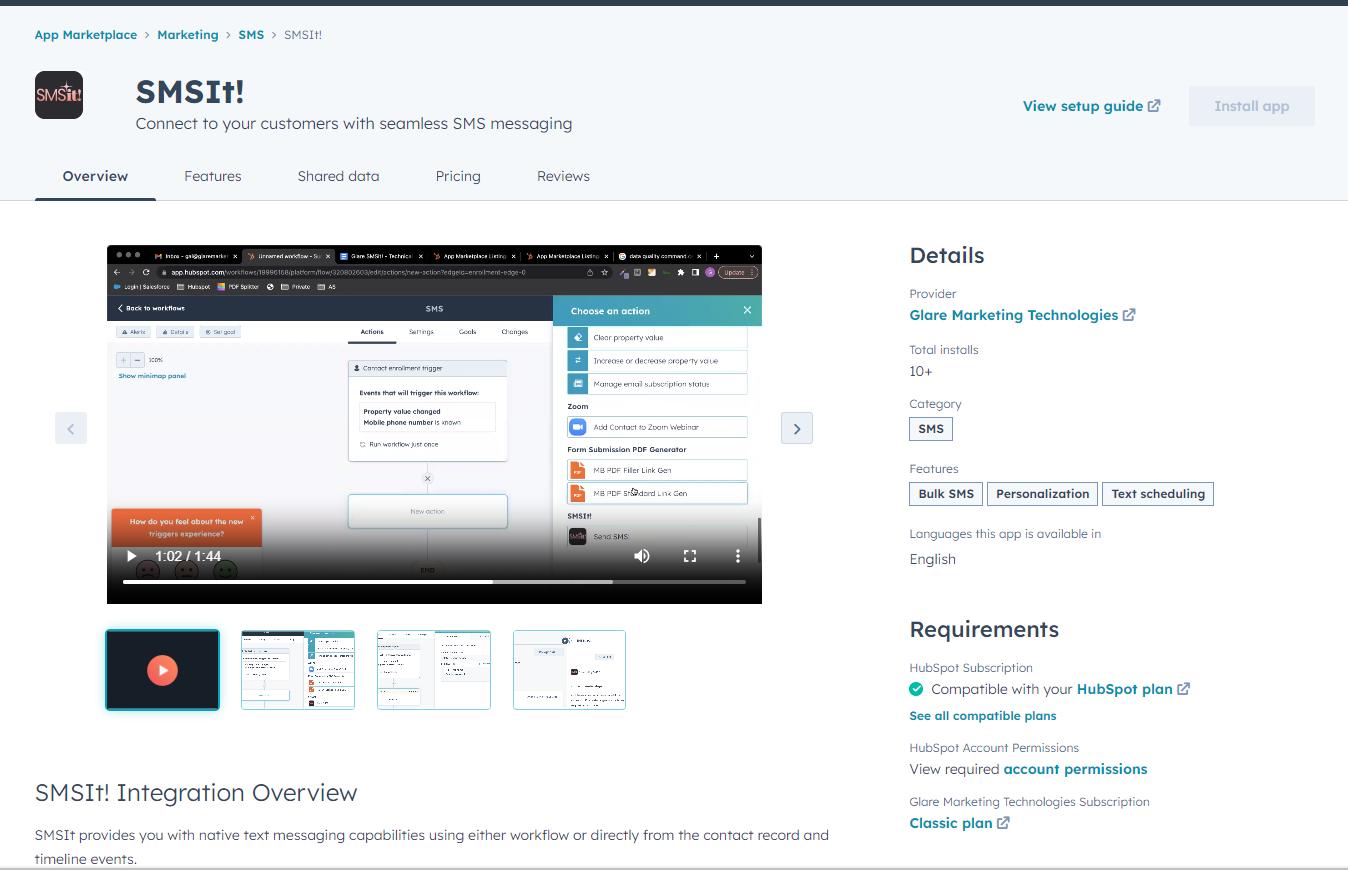Enter fullscreen on the video player
Viewport: 1348px width, 870px height.
click(690, 555)
